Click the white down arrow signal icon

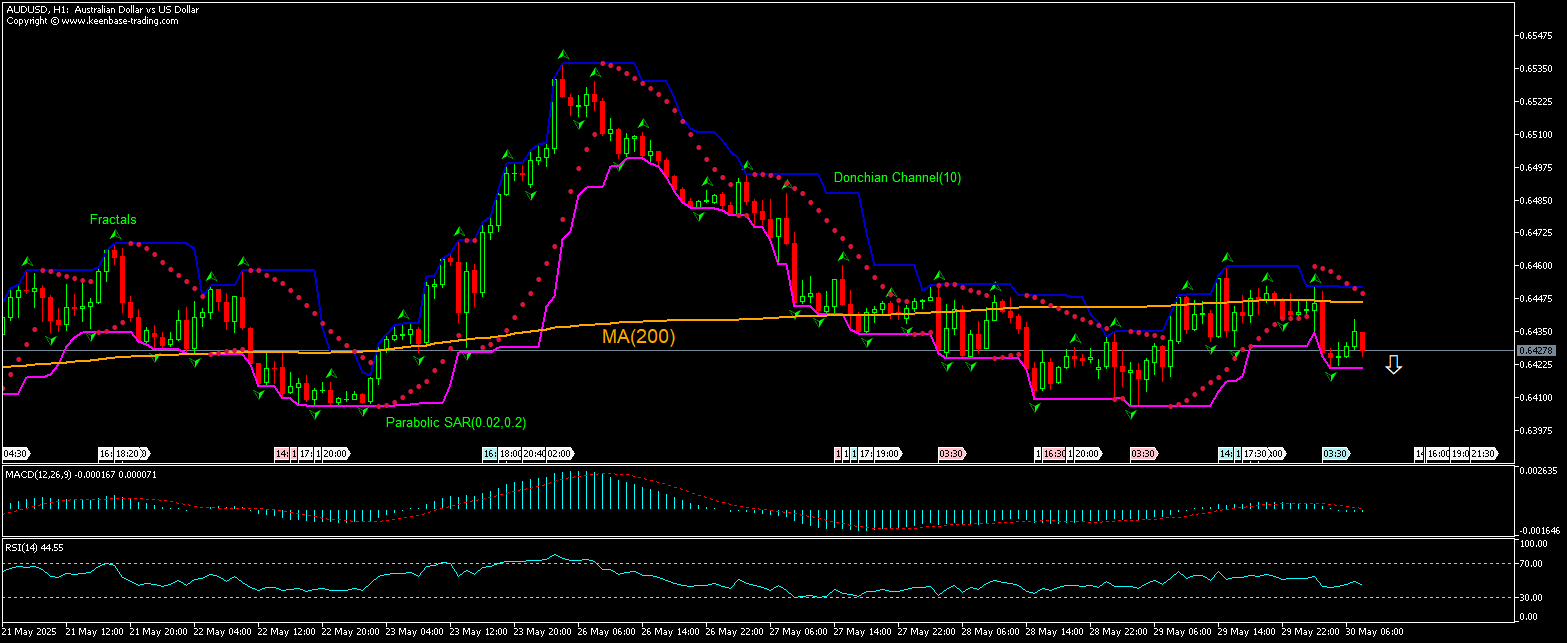tap(1392, 366)
